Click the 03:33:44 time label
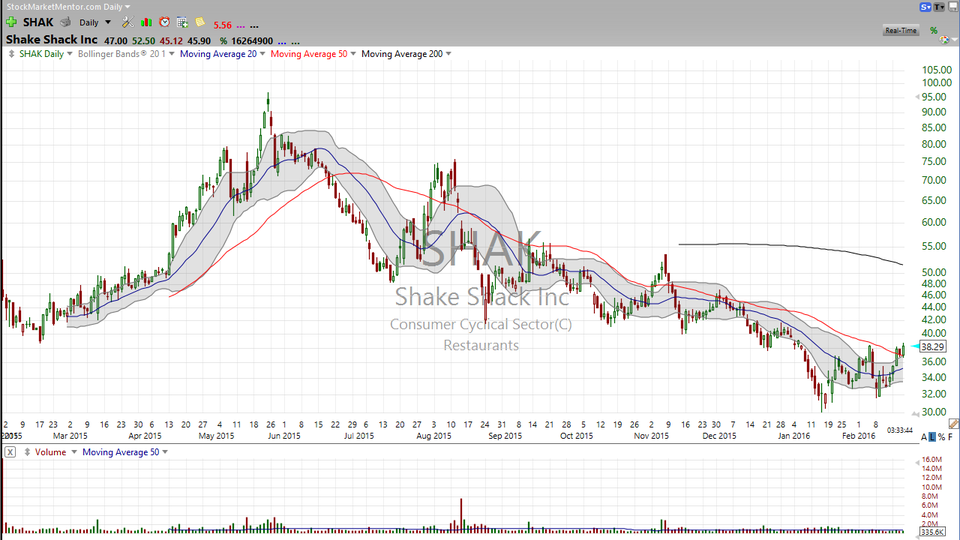Screen dimensions: 960x540 click(899, 430)
